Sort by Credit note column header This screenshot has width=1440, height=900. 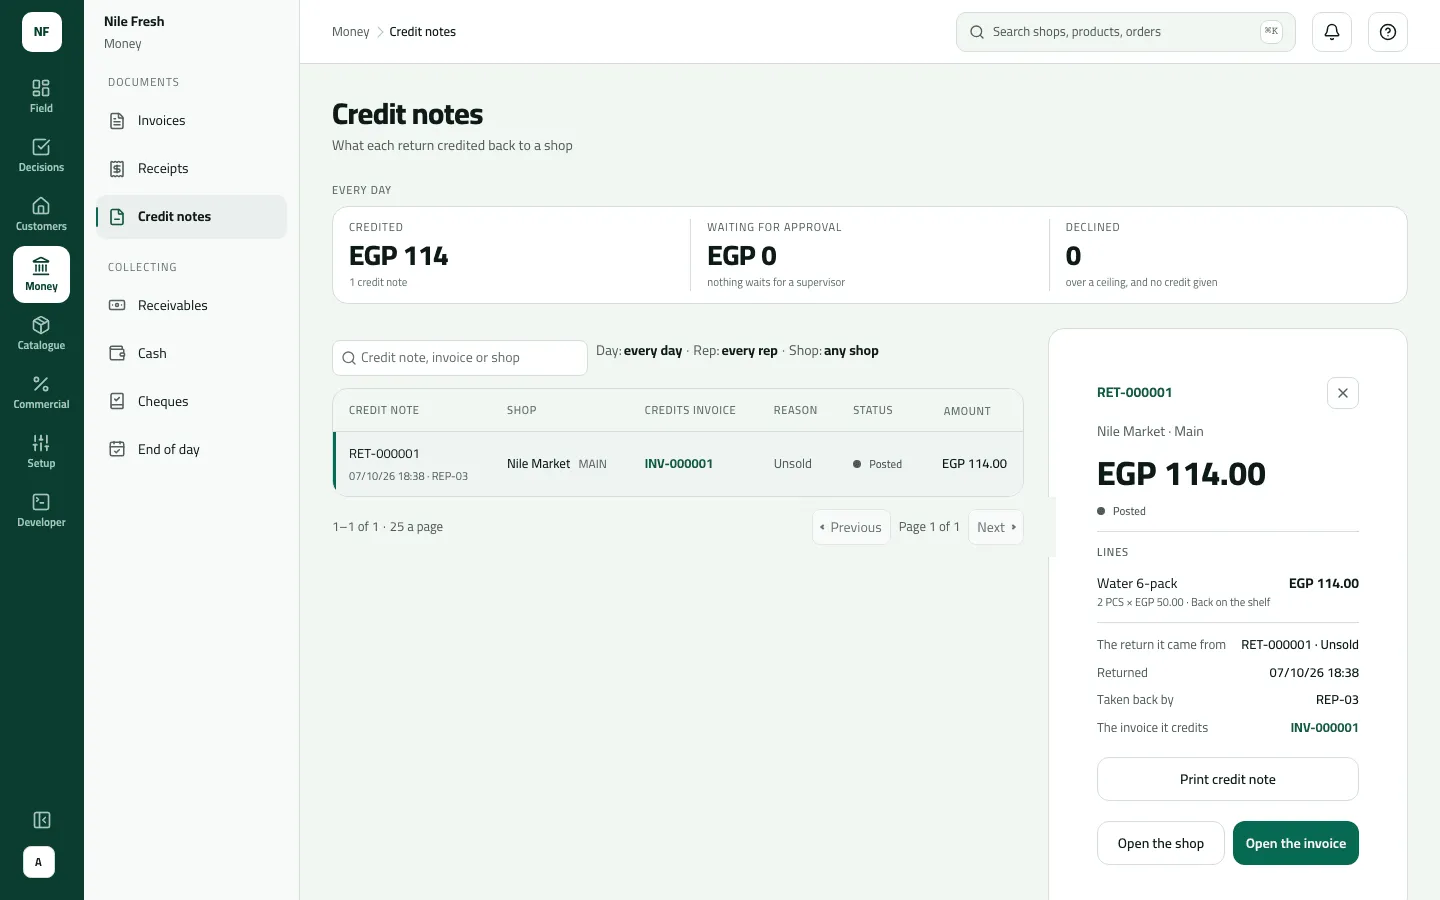pos(384,411)
